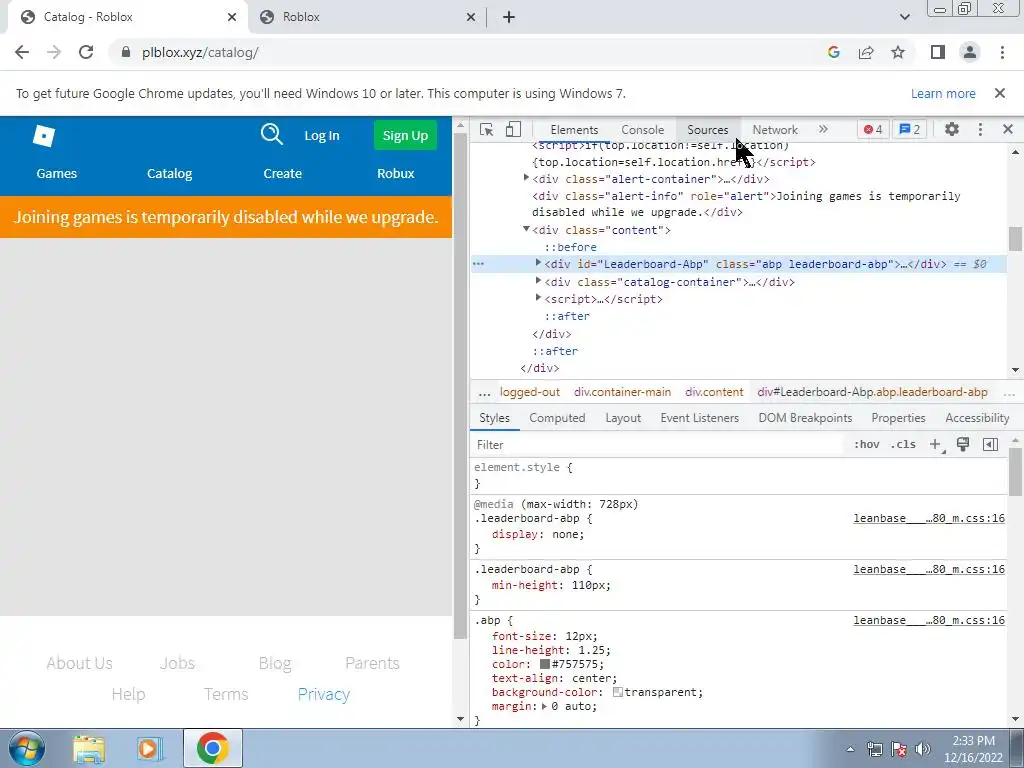Viewport: 1024px width, 768px height.
Task: Click the browser back arrow
Action: tap(22, 52)
